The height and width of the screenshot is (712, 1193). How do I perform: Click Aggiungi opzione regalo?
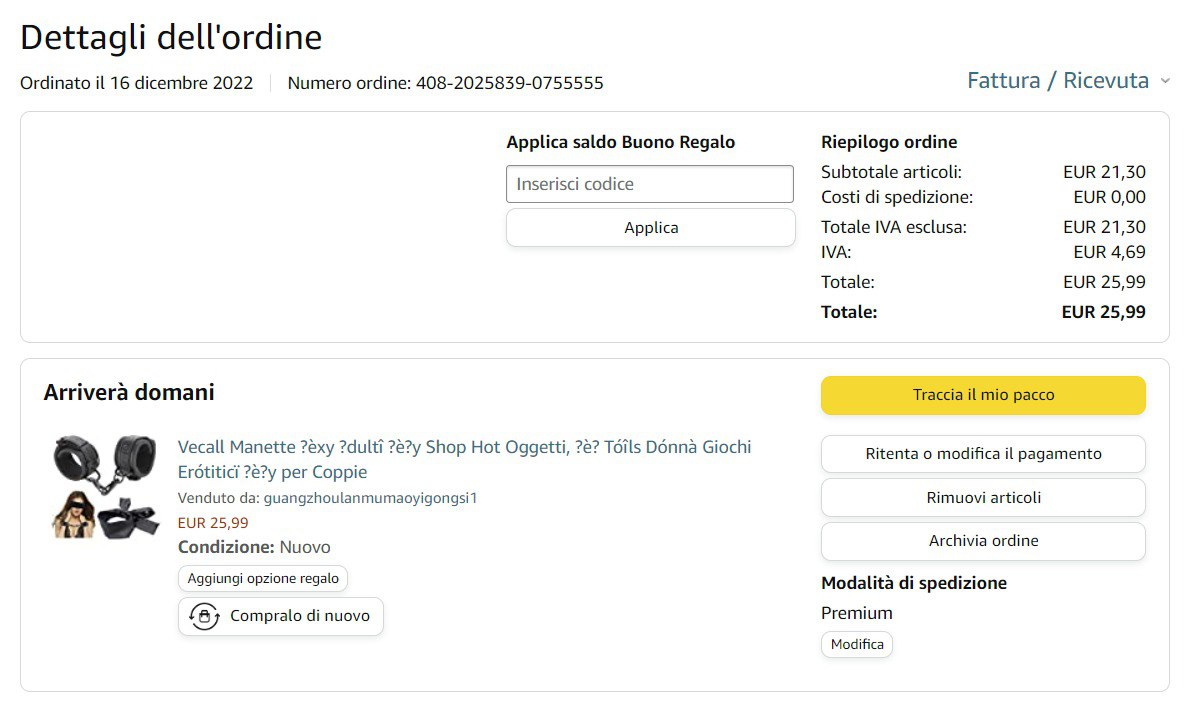coord(263,578)
